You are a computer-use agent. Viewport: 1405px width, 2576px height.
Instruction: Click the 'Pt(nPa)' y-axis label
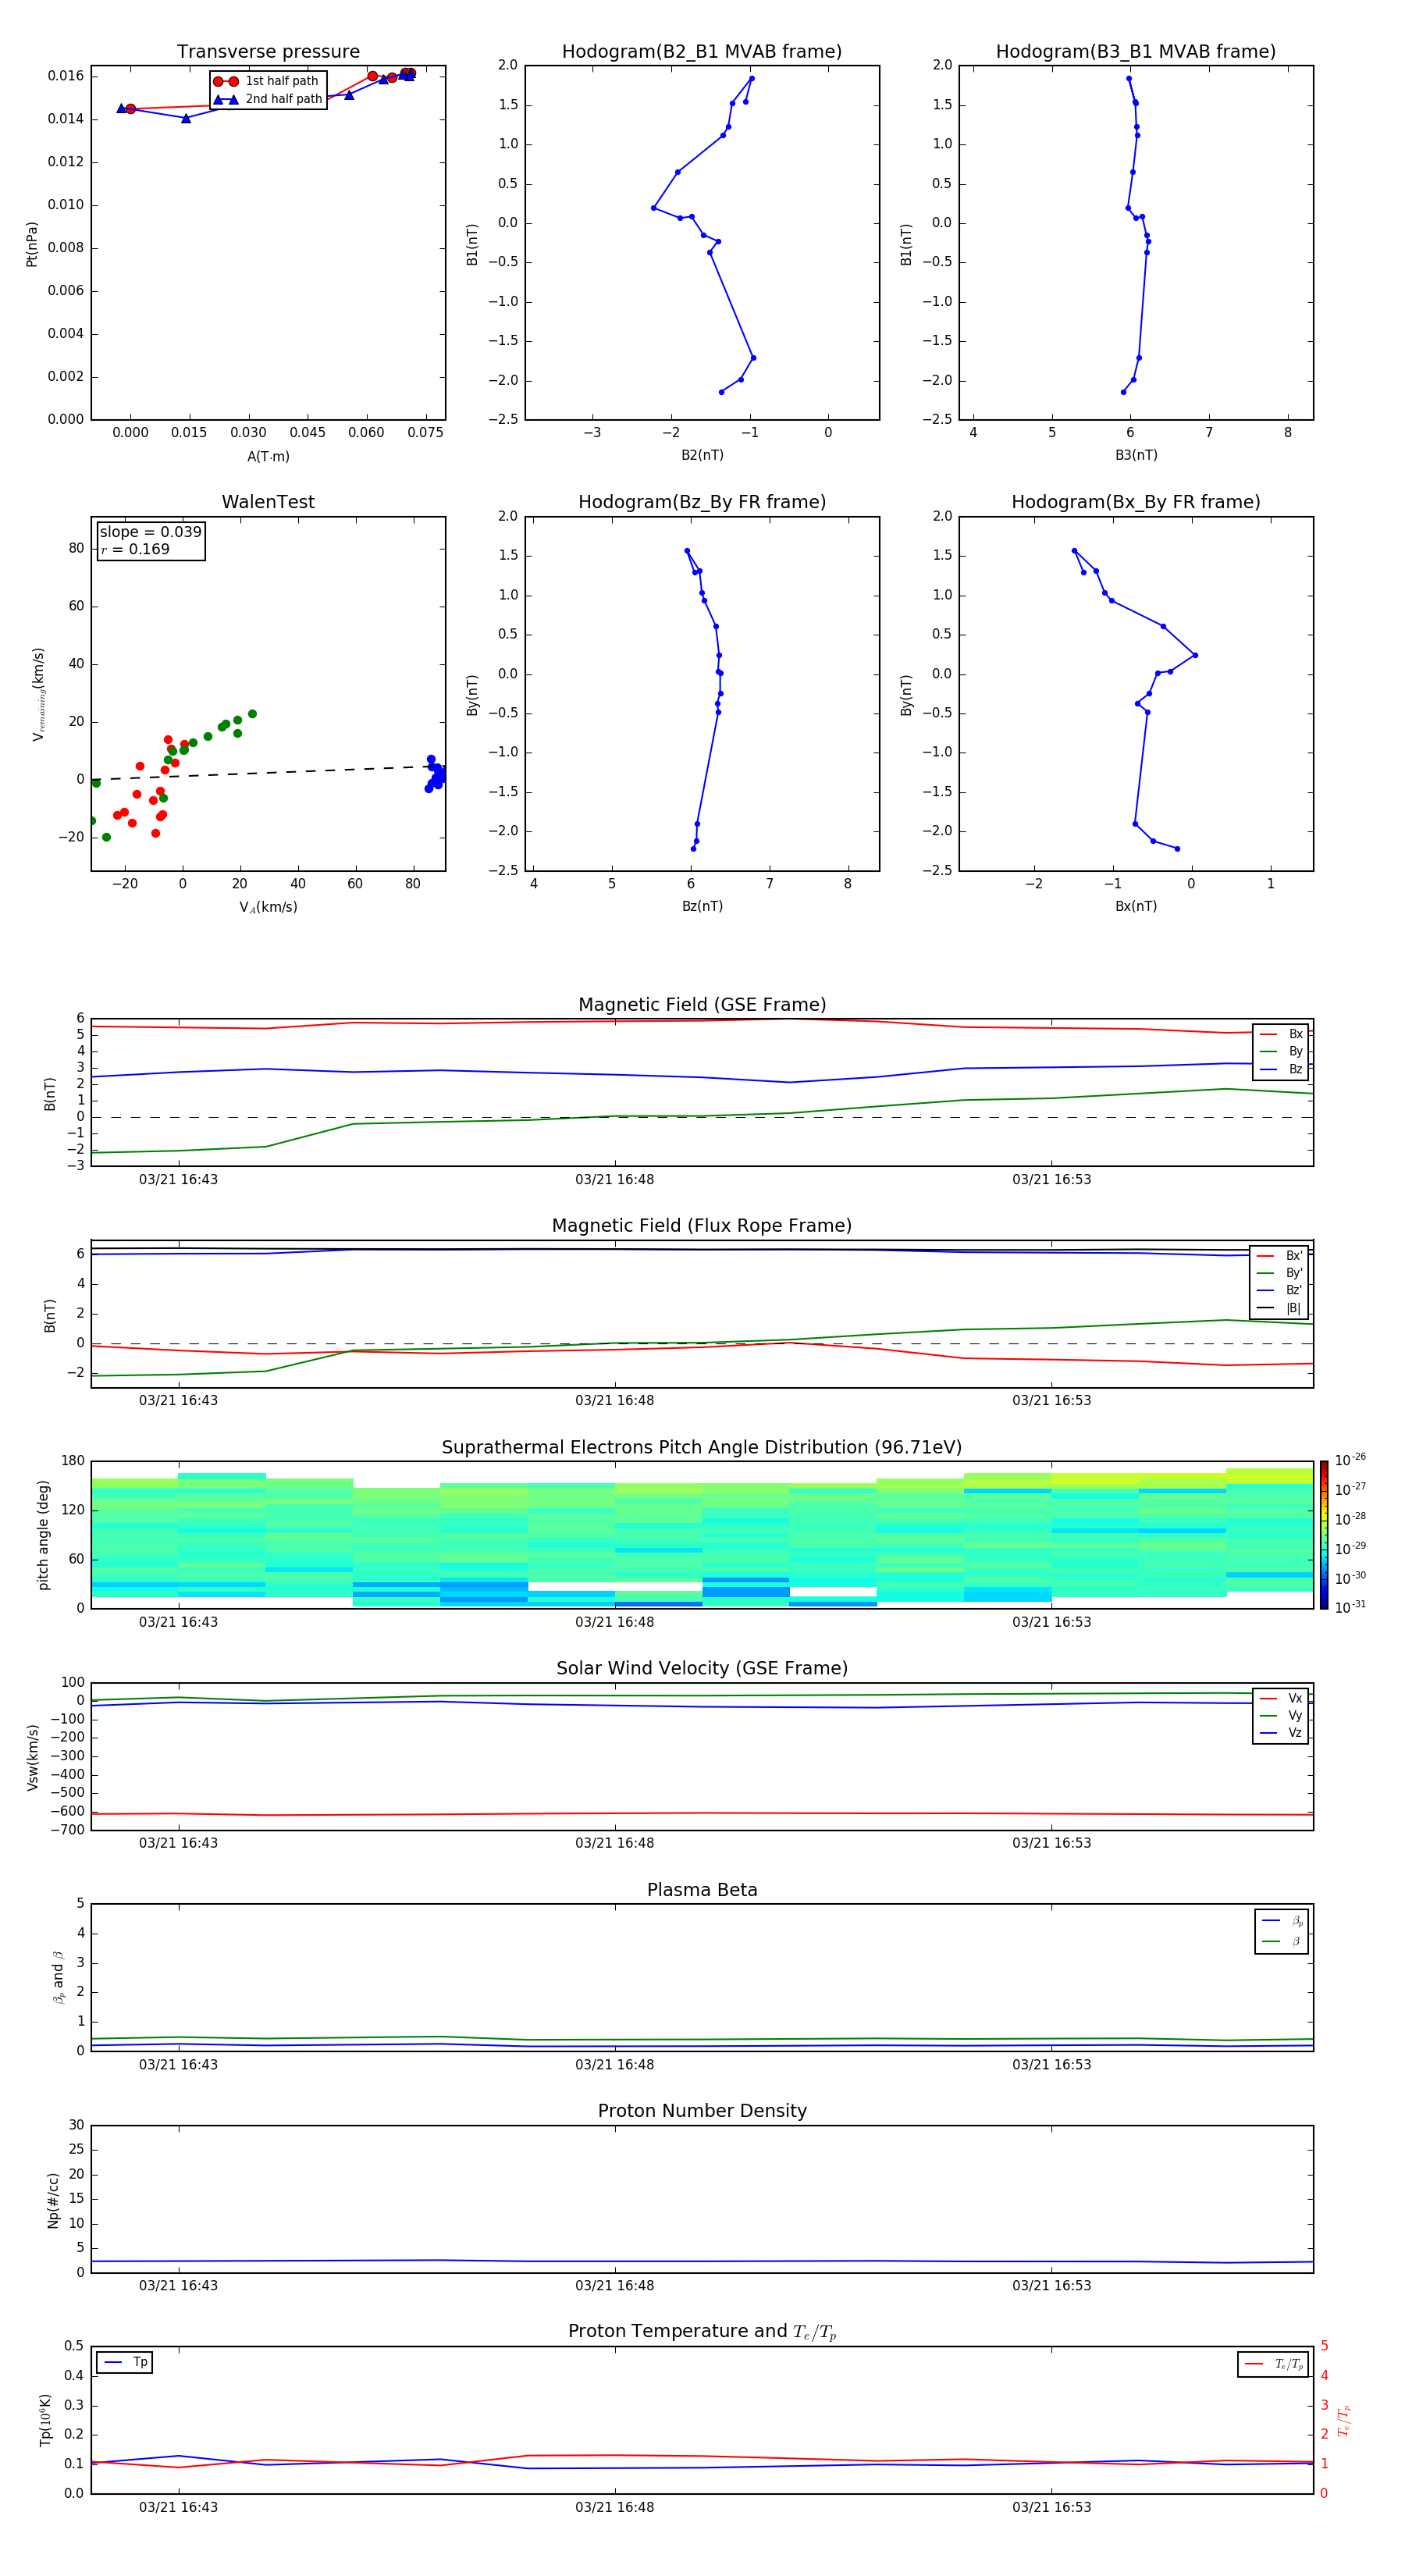point(32,244)
